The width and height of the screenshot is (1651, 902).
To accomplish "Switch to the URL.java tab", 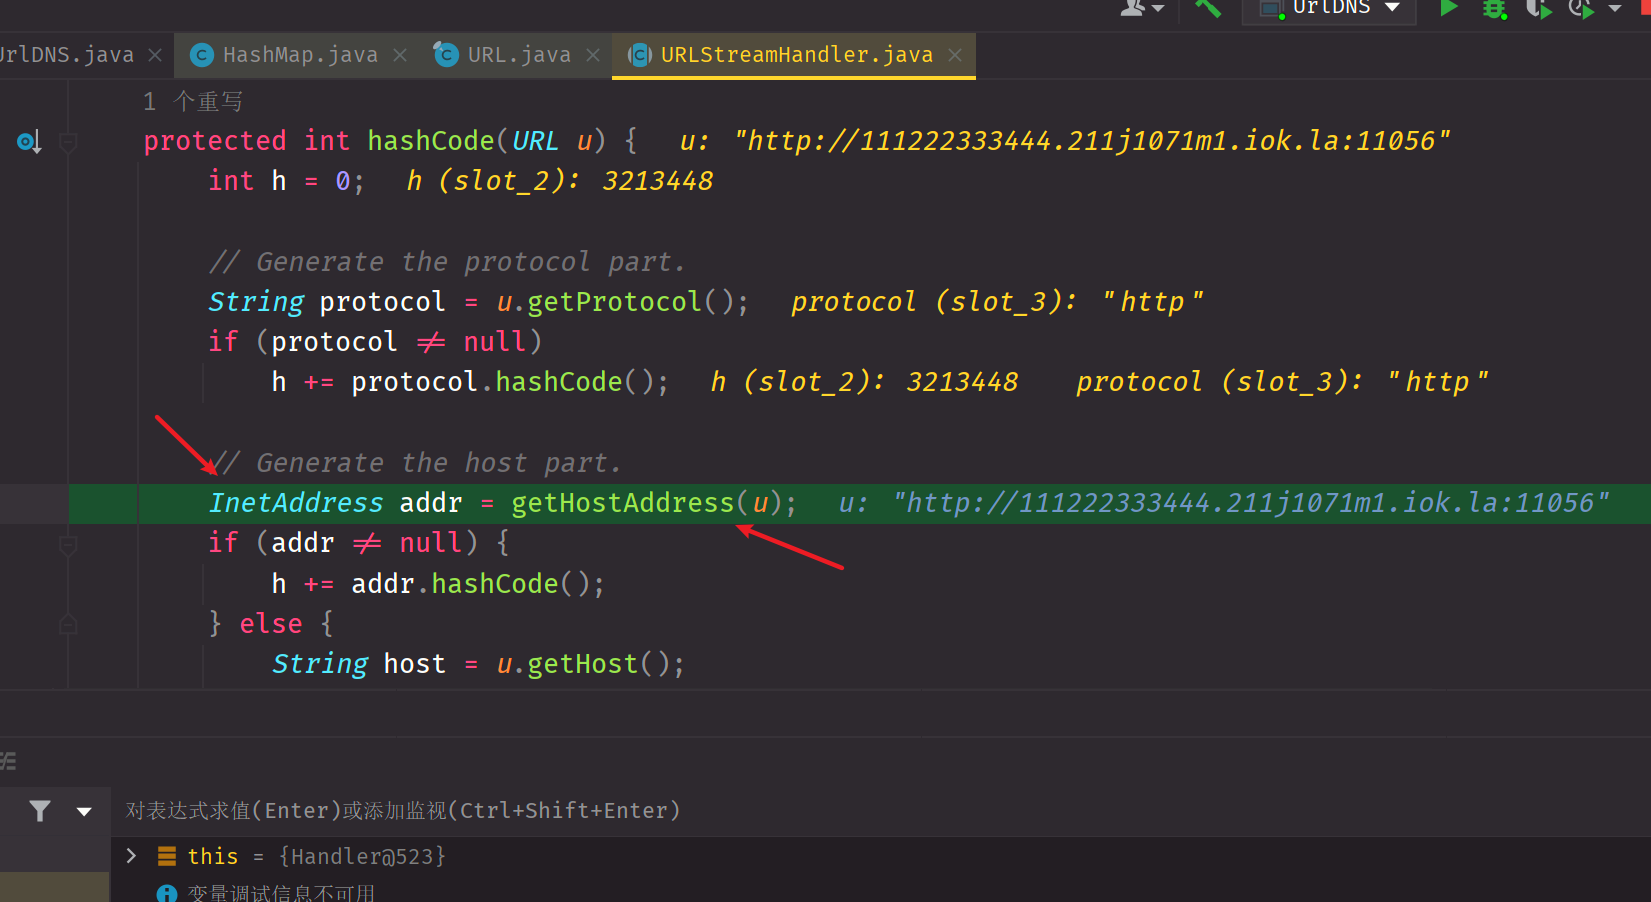I will (520, 55).
